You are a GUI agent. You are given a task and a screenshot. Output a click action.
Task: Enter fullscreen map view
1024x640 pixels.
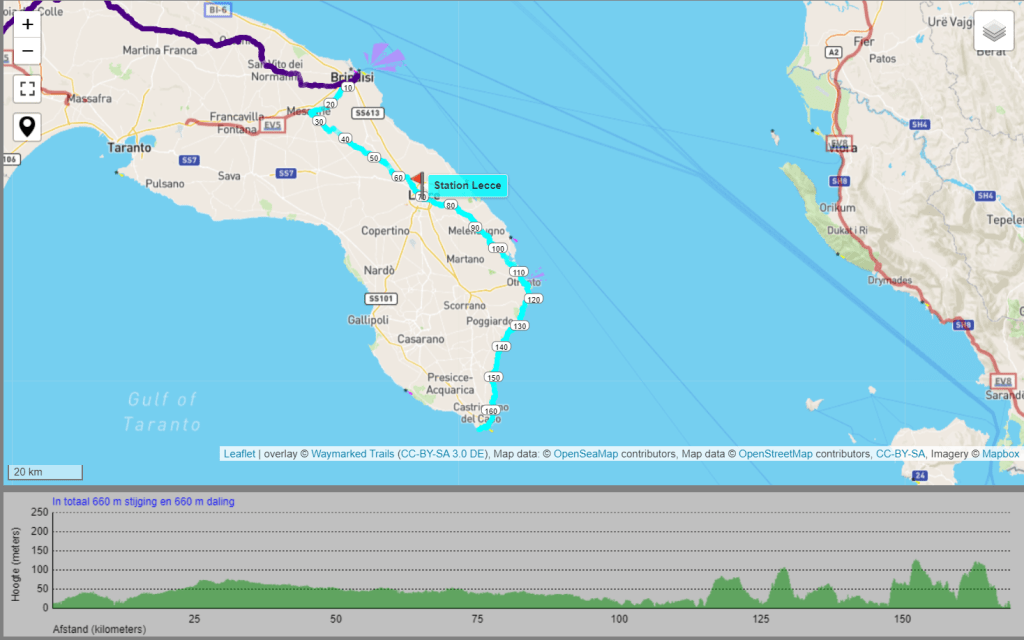tap(27, 88)
